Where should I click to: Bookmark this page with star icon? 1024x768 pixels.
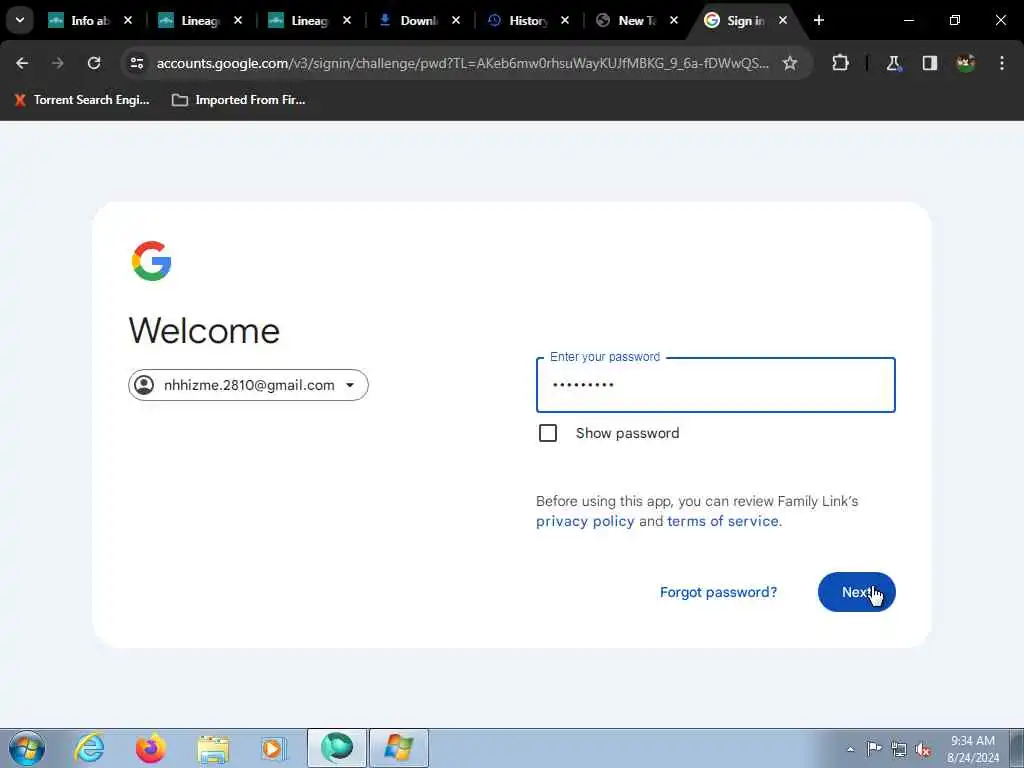[790, 63]
